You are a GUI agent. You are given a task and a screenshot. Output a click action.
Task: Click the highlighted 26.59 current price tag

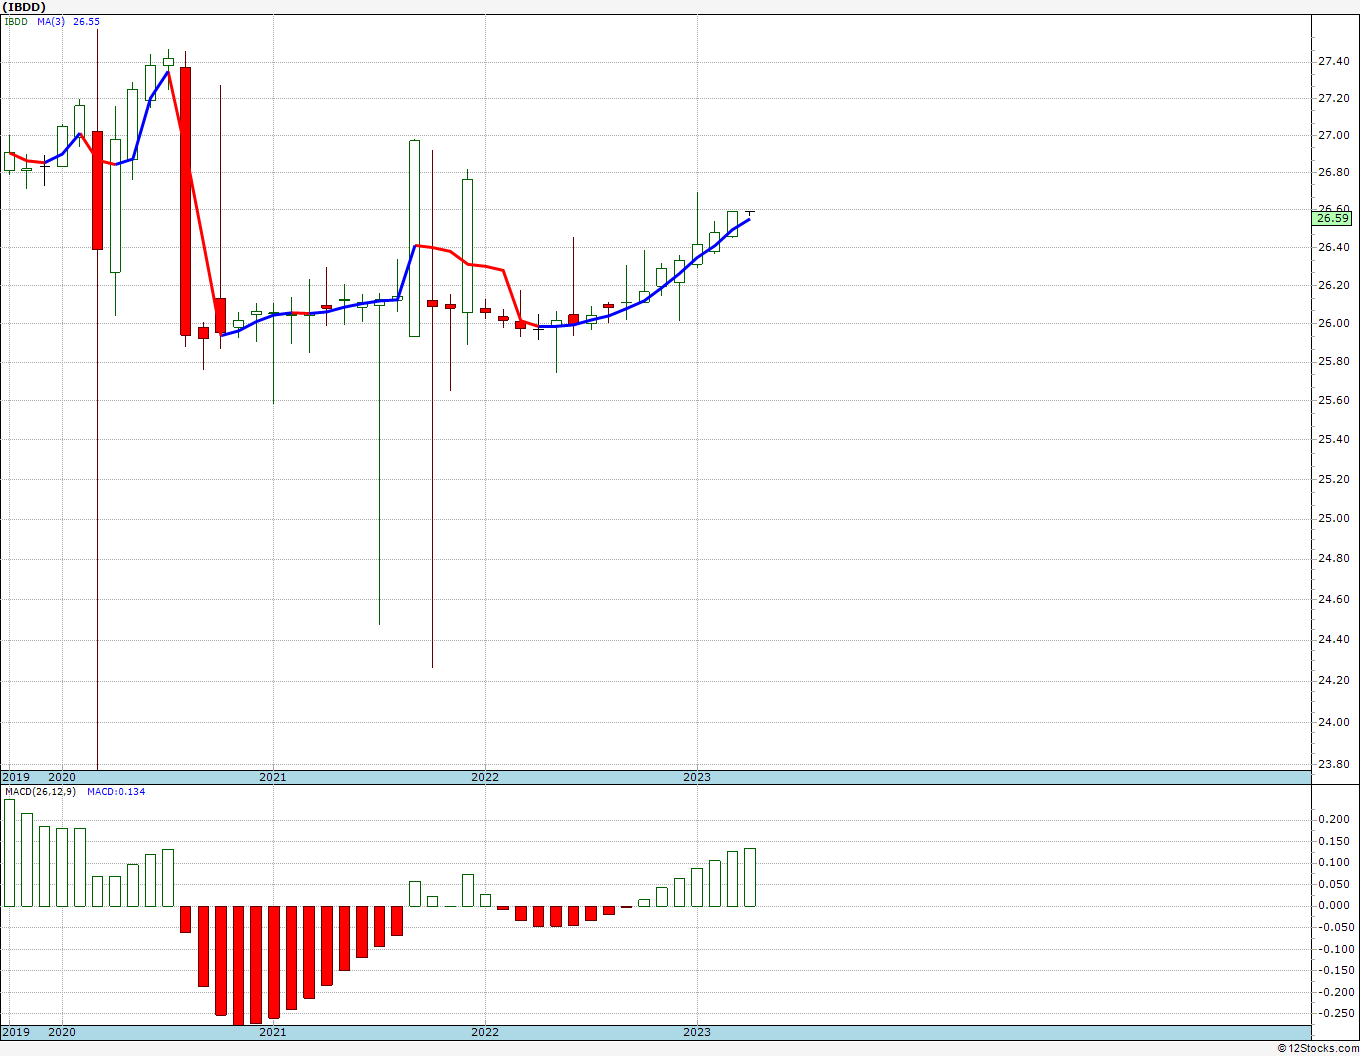click(1333, 218)
